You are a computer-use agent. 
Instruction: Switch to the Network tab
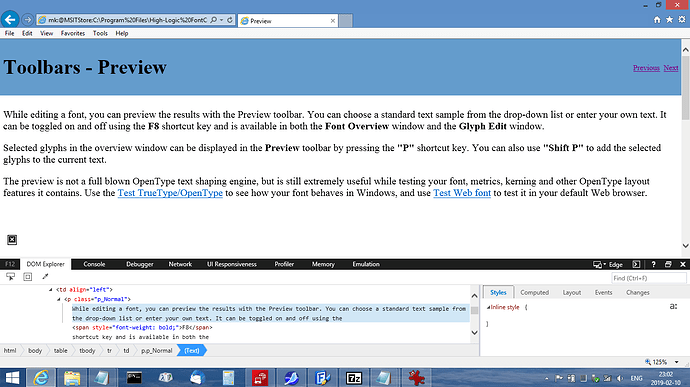(180, 264)
